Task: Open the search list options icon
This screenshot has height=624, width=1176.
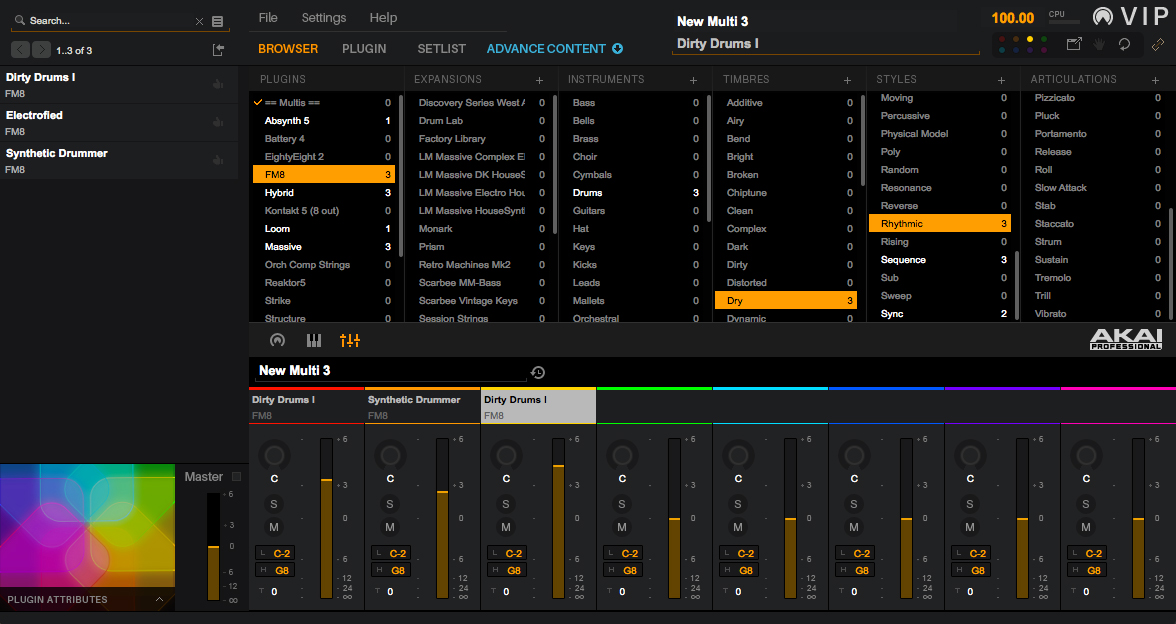Action: pos(218,21)
